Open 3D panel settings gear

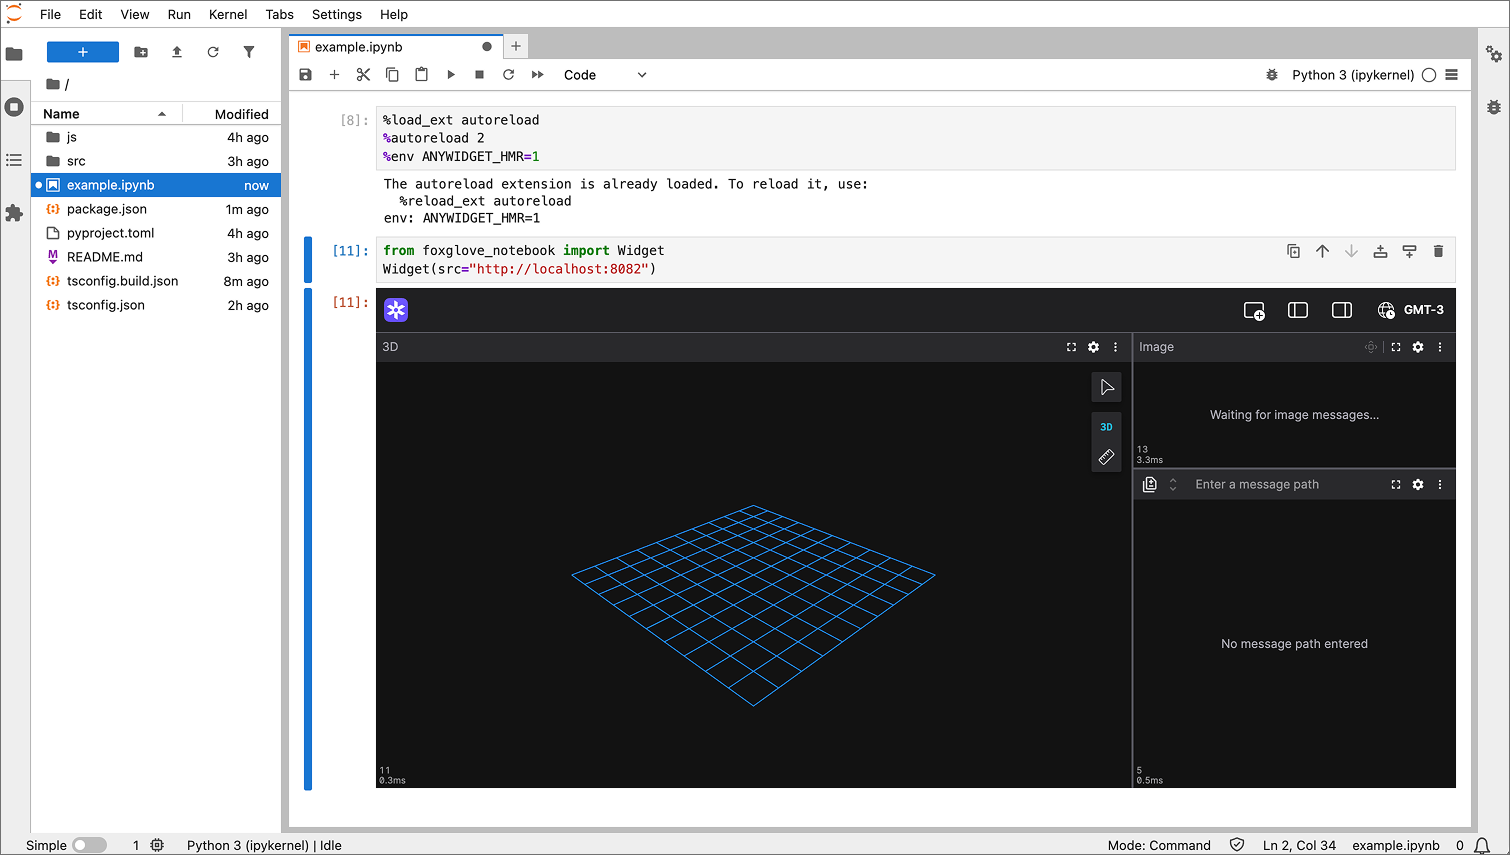click(x=1093, y=347)
